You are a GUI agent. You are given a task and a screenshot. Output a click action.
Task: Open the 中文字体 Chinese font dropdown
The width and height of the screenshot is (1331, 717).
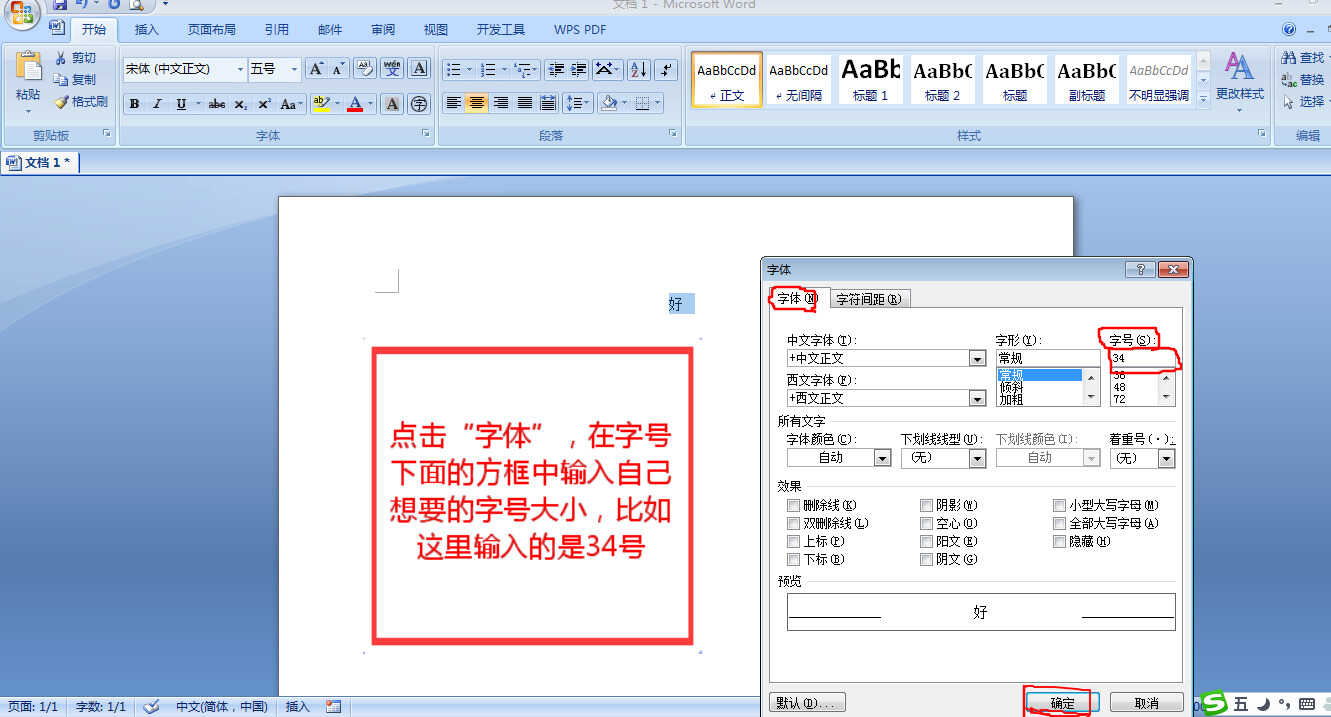pyautogui.click(x=977, y=358)
